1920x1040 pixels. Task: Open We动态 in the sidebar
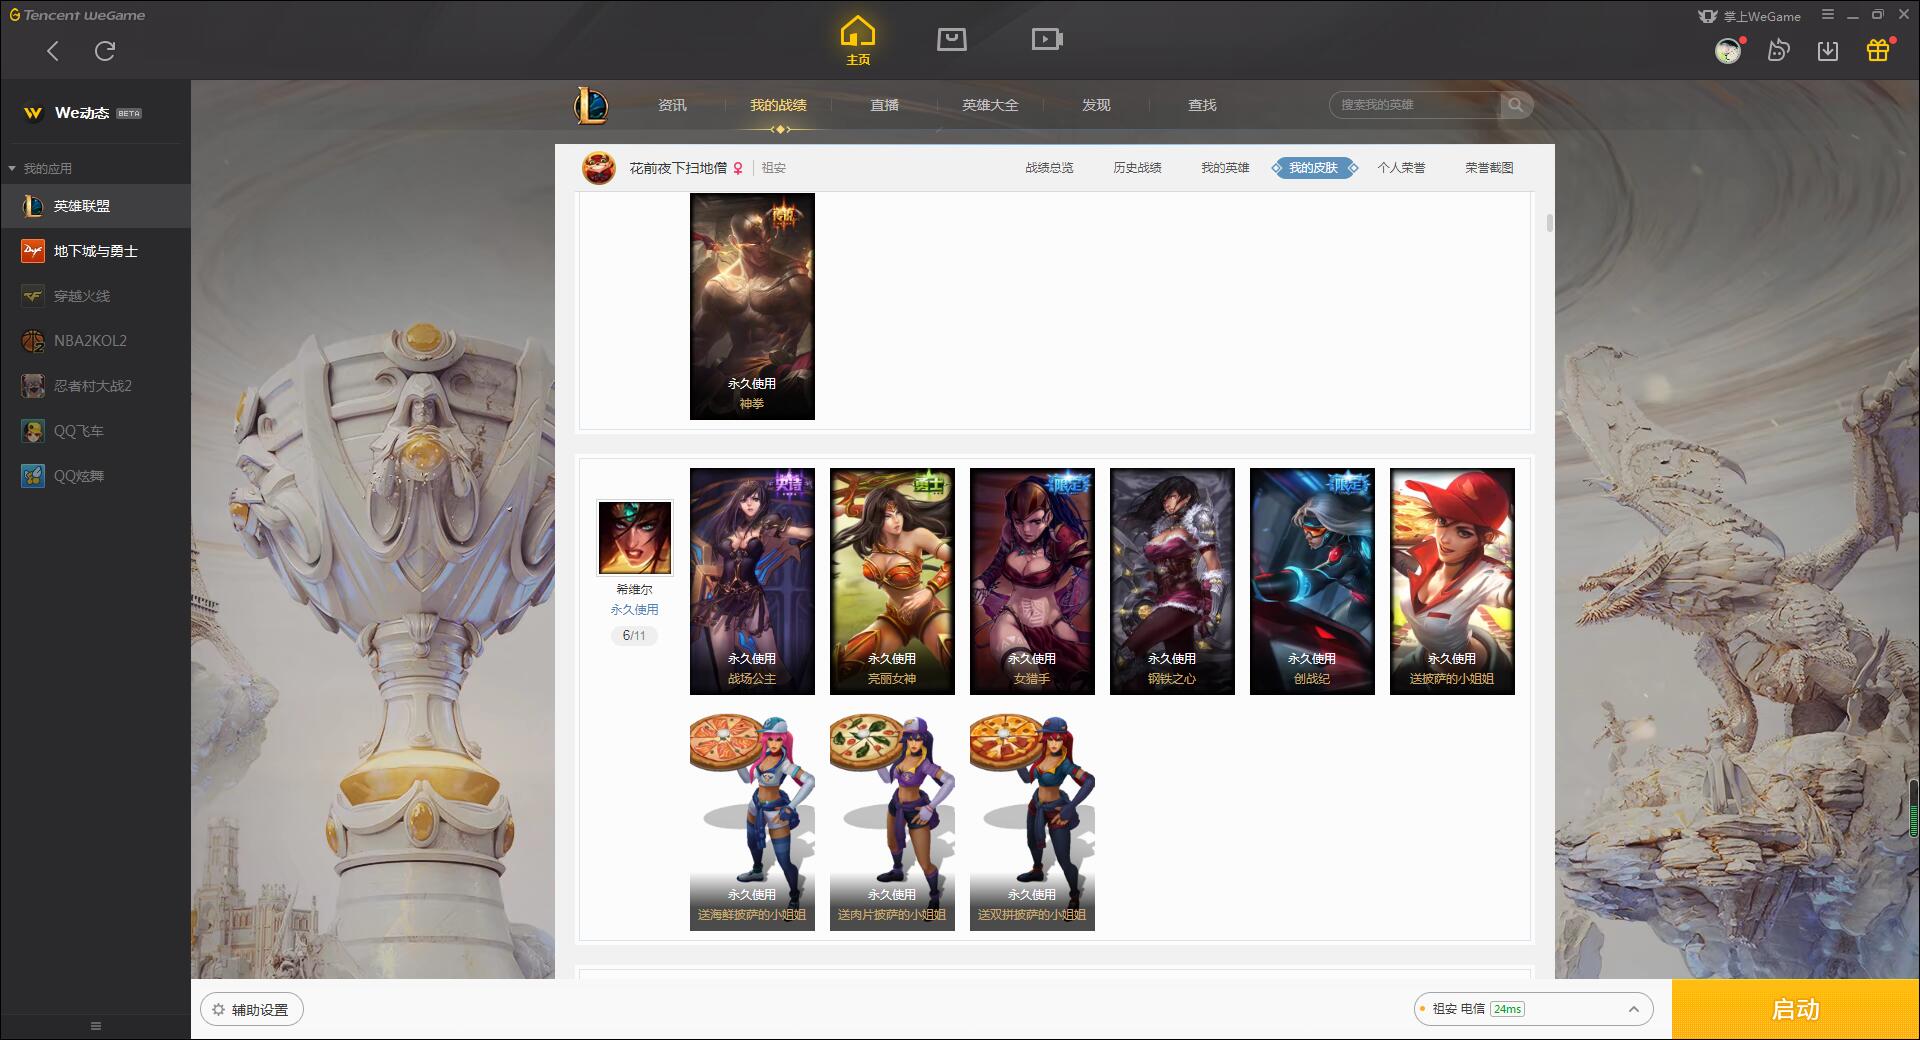pos(95,113)
